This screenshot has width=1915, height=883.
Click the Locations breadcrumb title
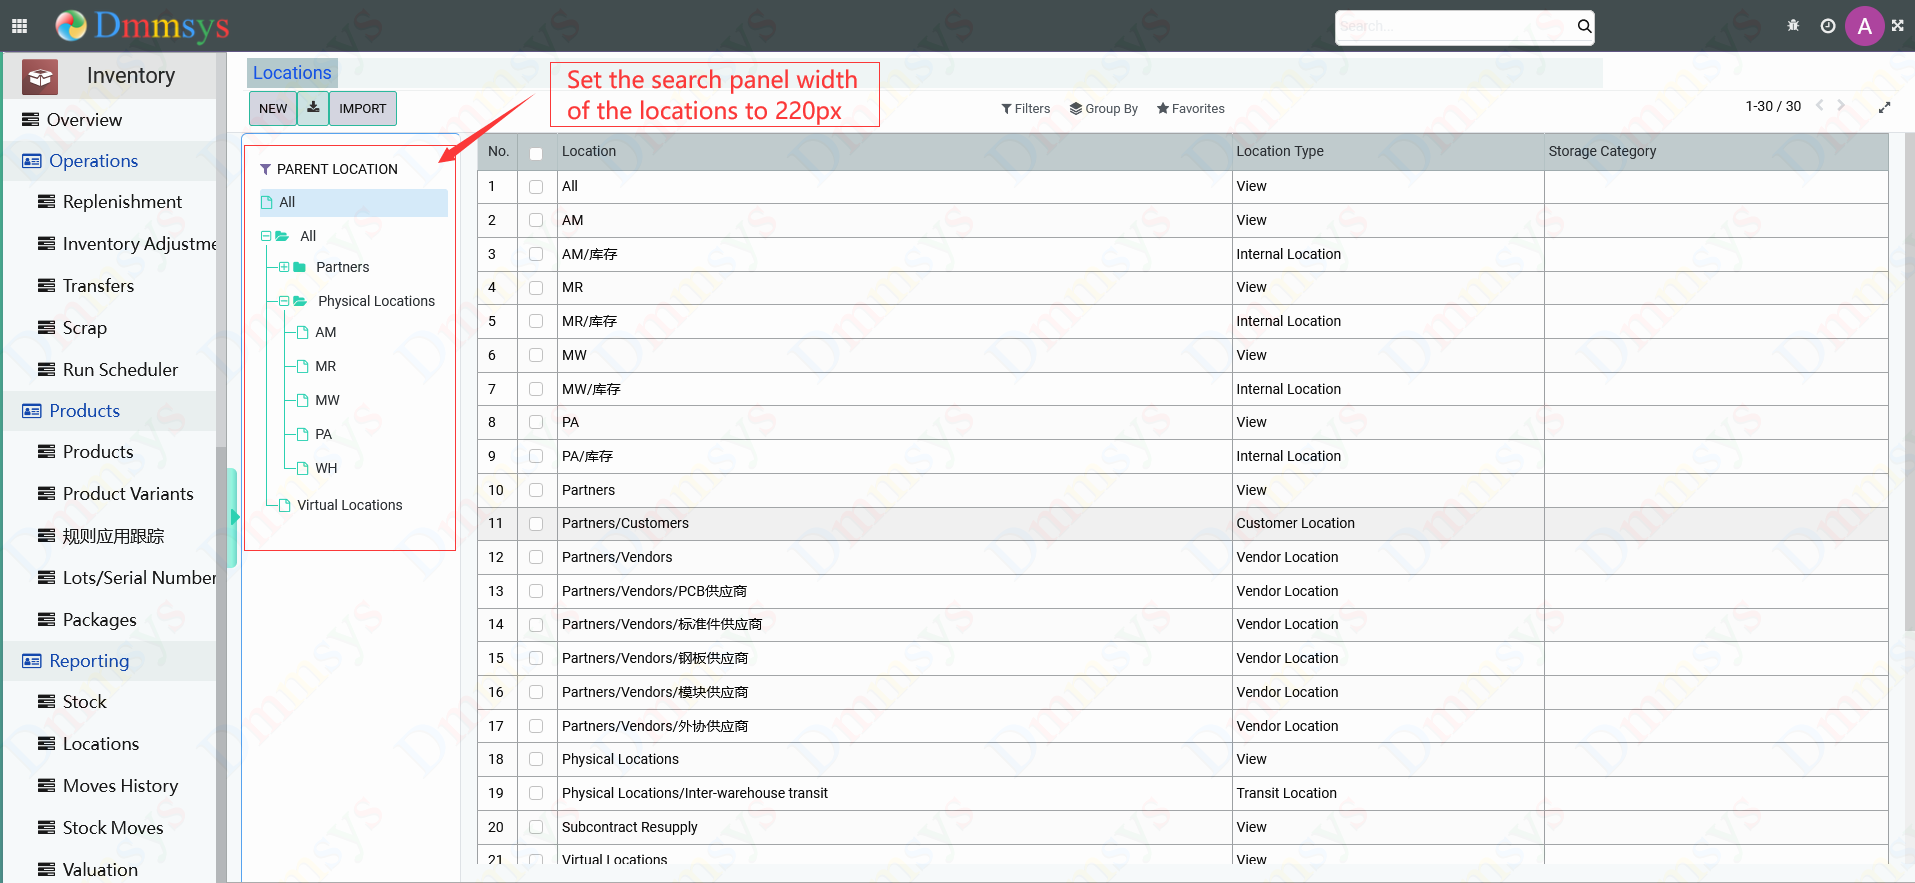pos(292,73)
